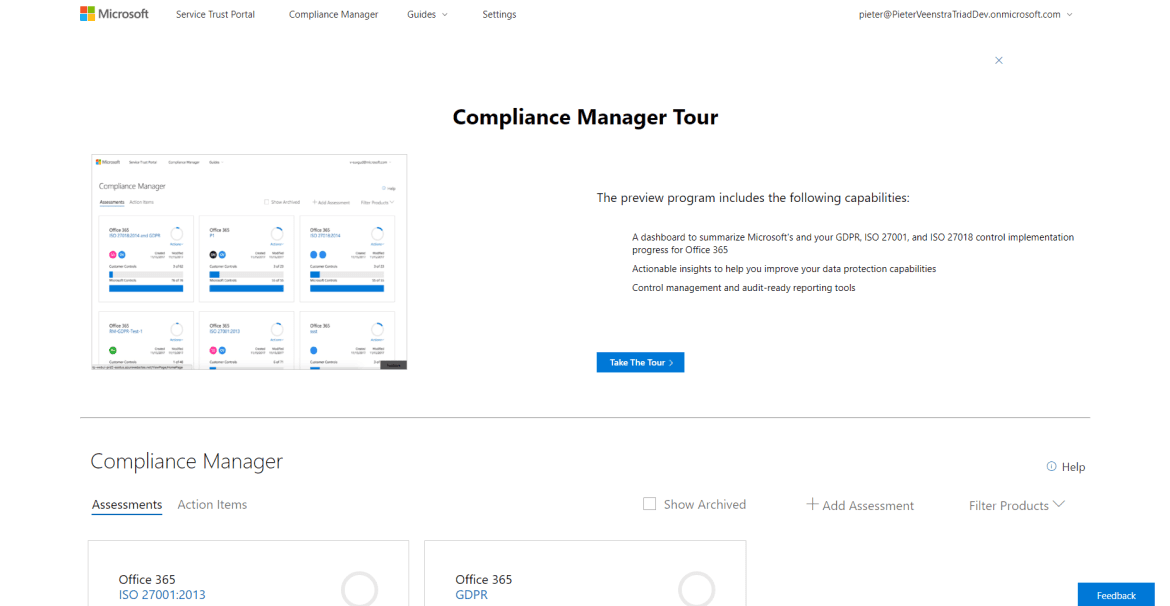Open the account menu for PieterVeenstraTriadDev

[x=963, y=14]
